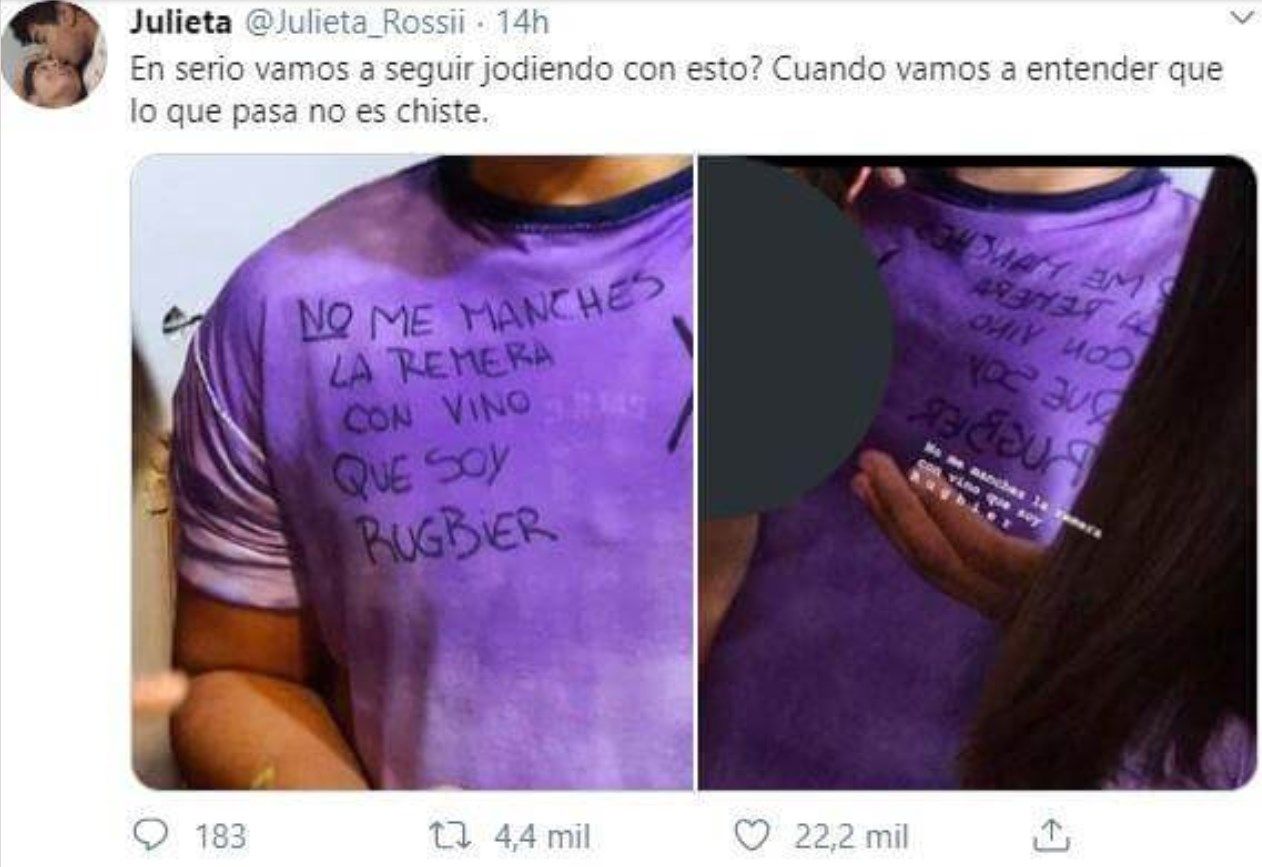Viewport: 1262px width, 867px height.
Task: Click the tweet line starting "En serio vamos"
Action: 677,70
